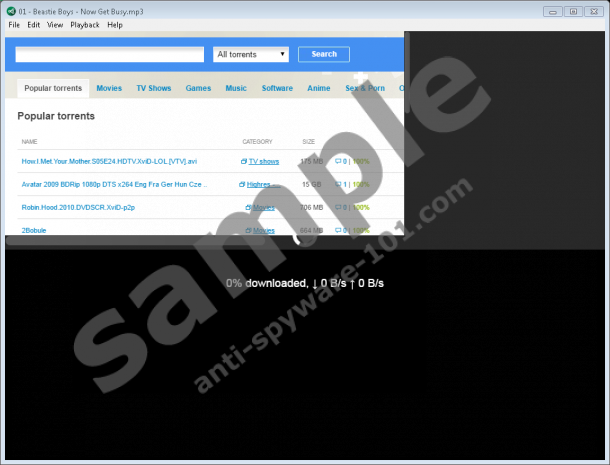
Task: Switch to the Movies tab
Action: click(x=109, y=88)
